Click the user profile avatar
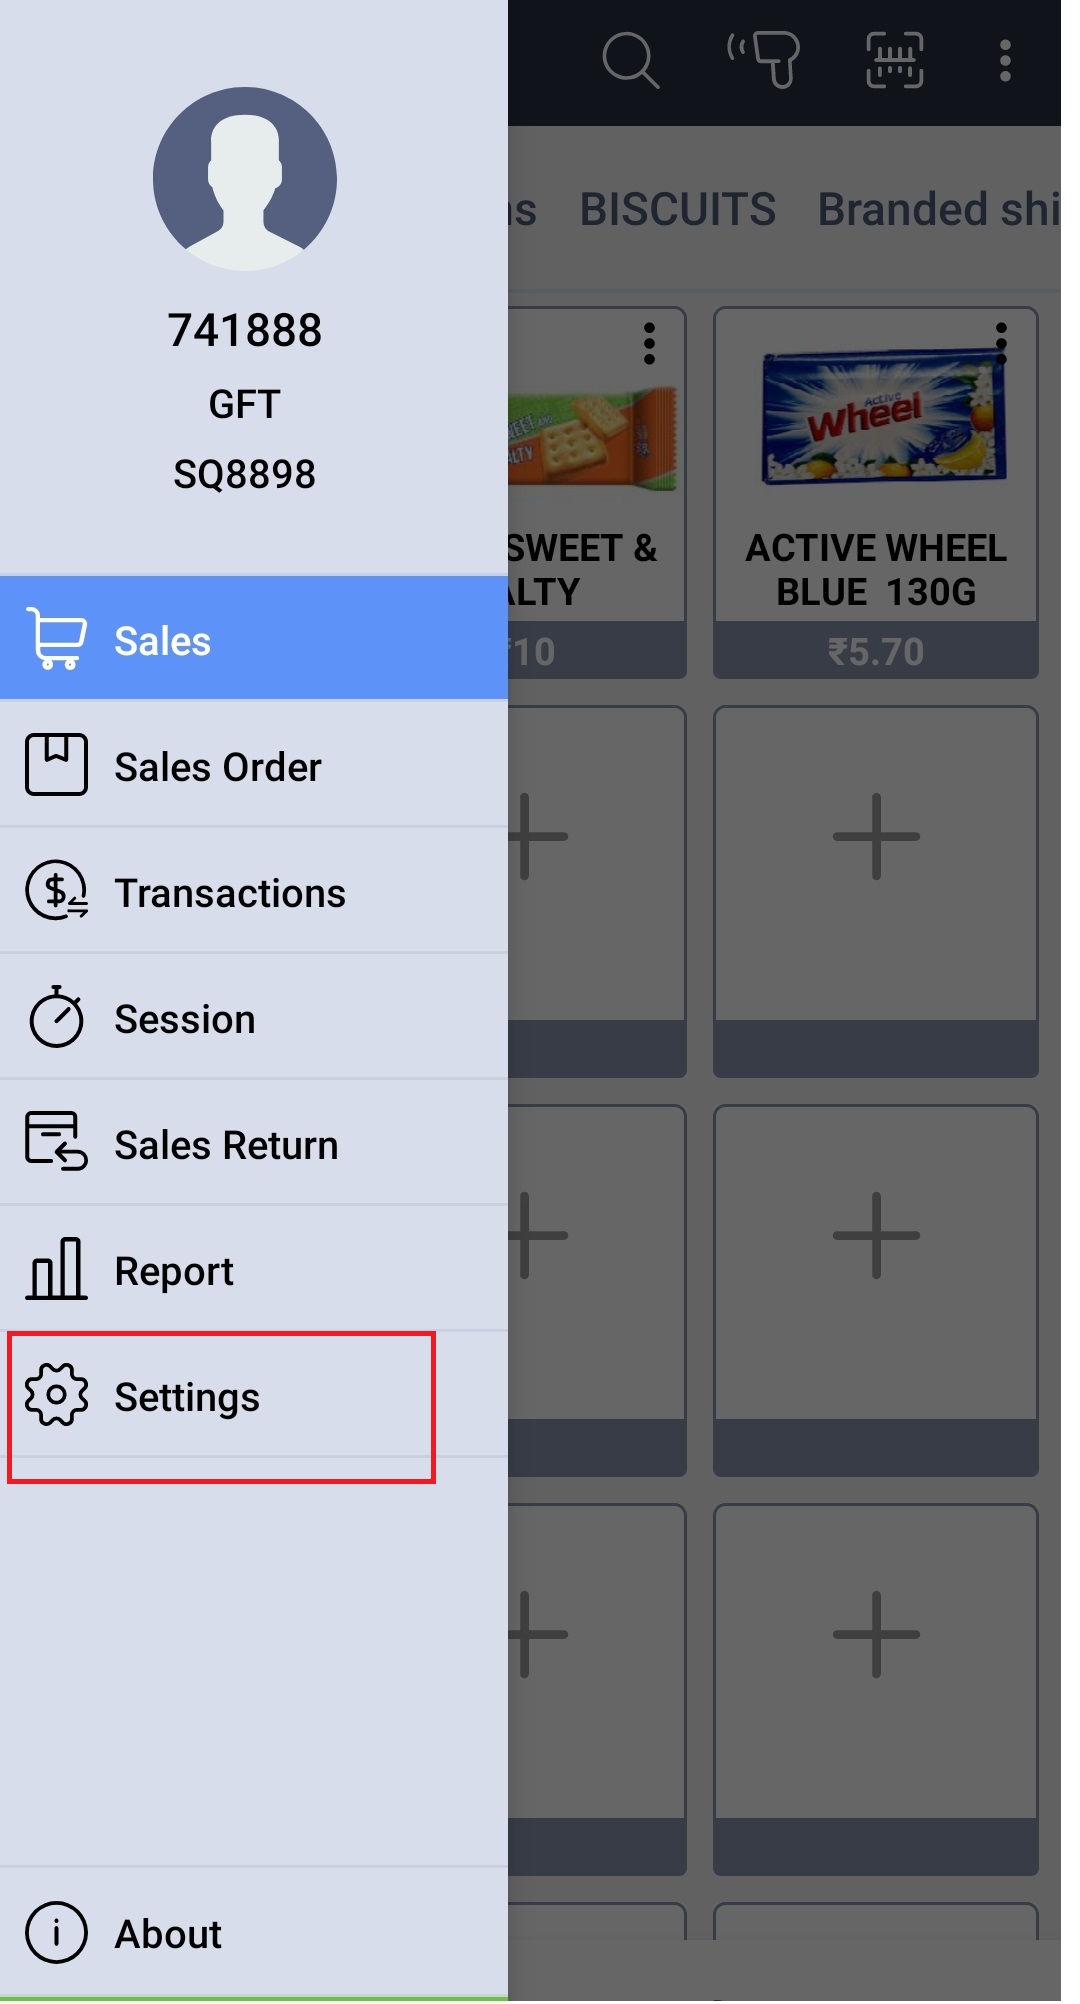This screenshot has height=2004, width=1080. [245, 179]
